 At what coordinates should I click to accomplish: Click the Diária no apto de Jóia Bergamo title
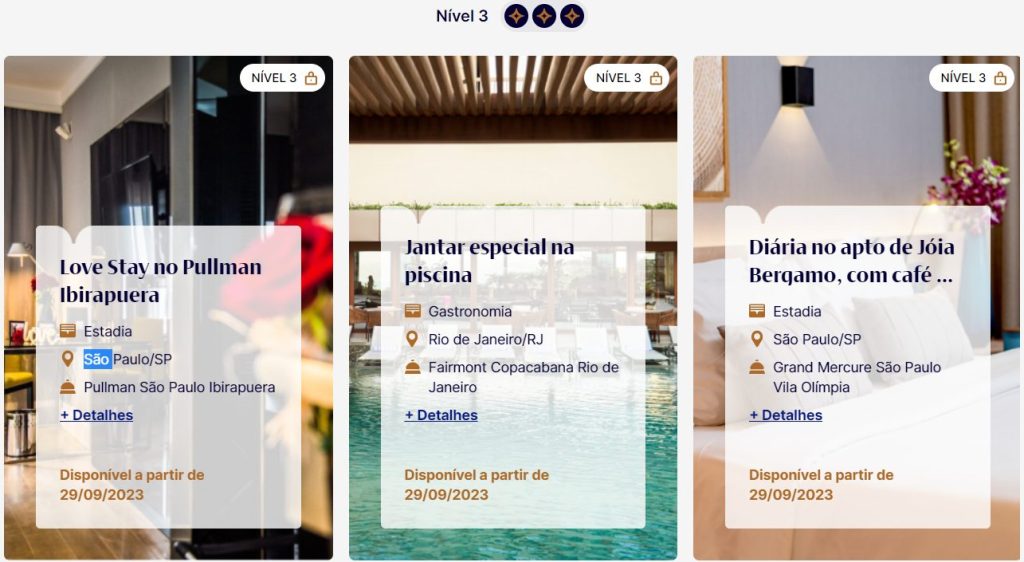[852, 260]
